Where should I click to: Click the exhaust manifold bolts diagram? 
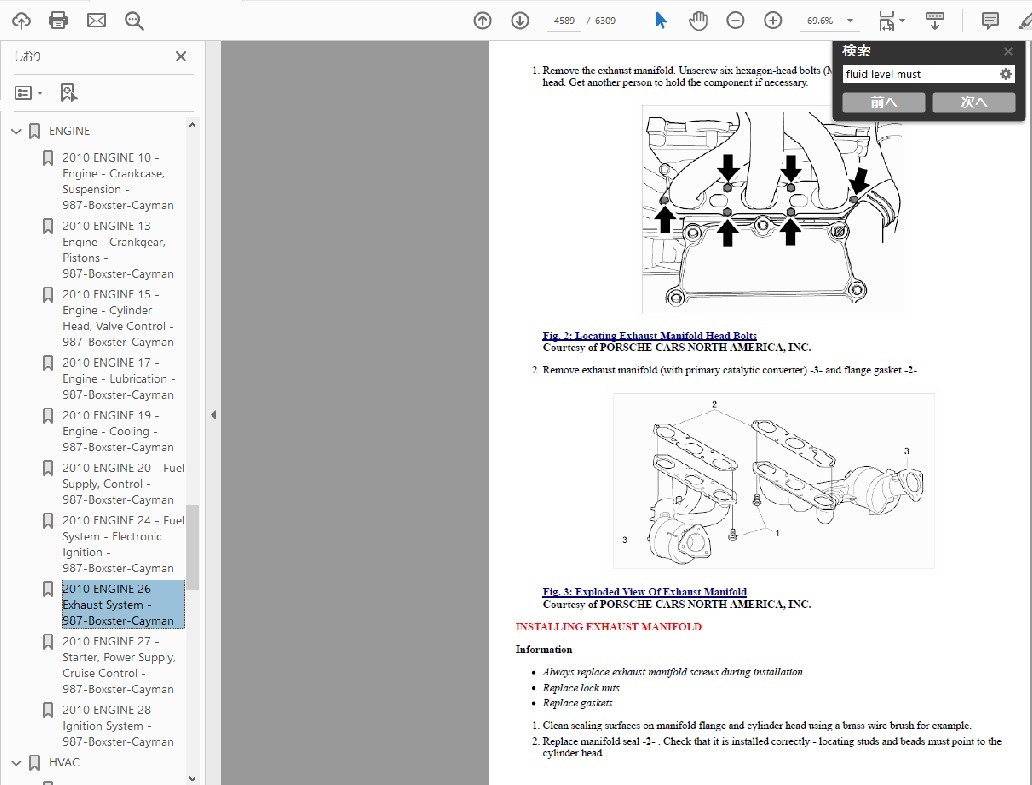coord(773,209)
